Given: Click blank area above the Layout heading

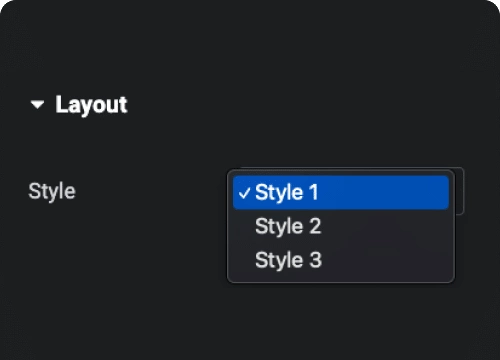Looking at the screenshot, I should pyautogui.click(x=250, y=47).
